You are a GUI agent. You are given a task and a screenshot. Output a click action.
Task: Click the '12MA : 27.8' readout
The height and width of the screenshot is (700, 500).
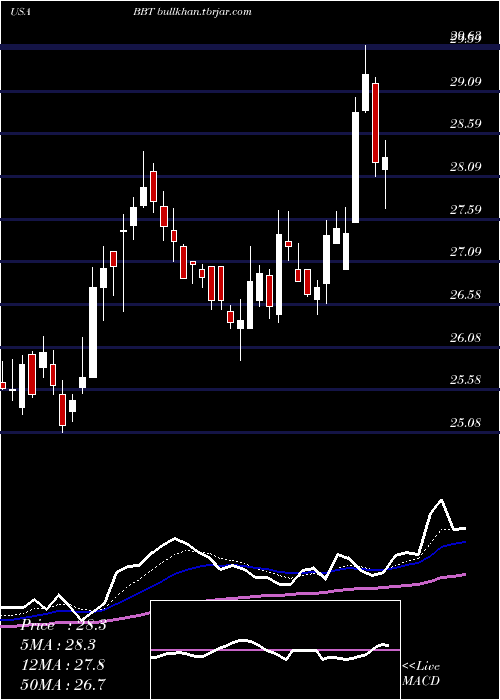tap(63, 664)
